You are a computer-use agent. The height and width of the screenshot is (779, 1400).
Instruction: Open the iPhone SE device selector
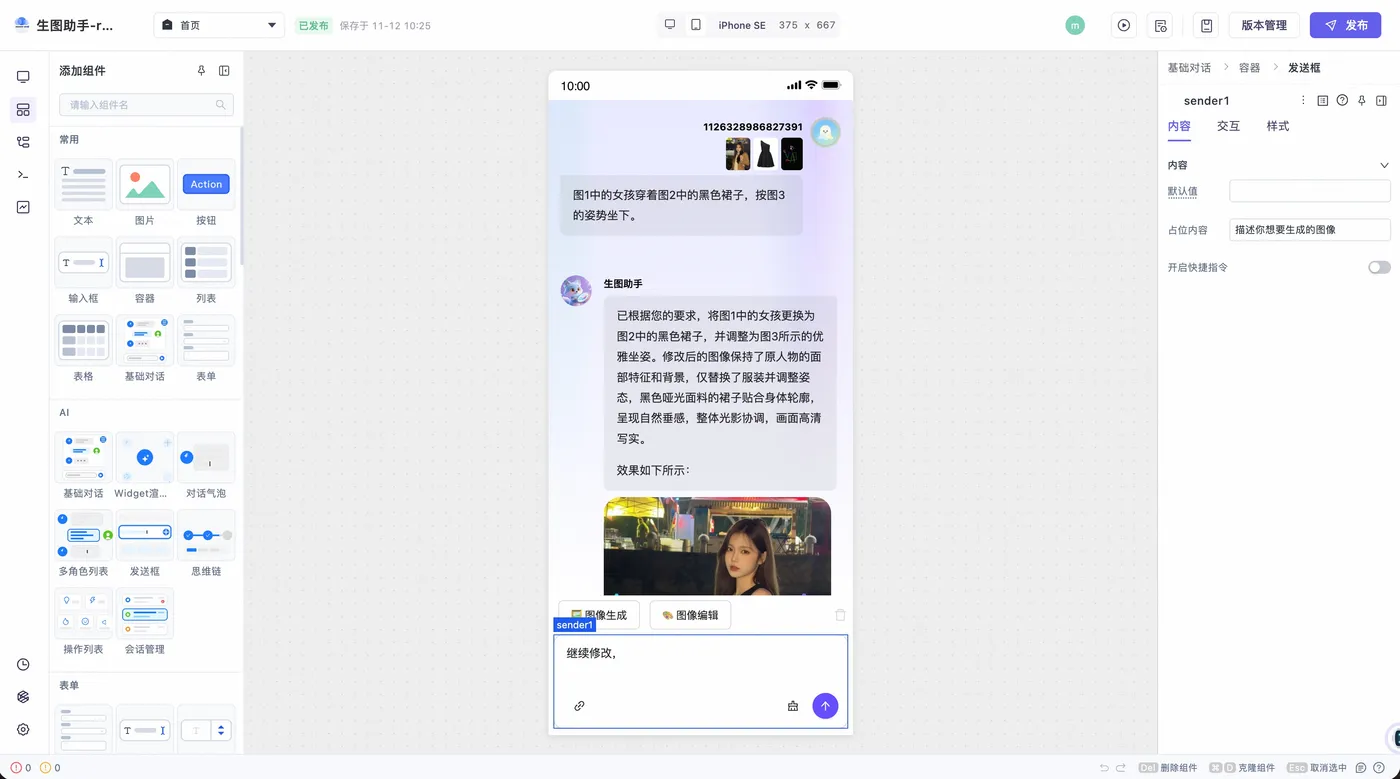[741, 25]
